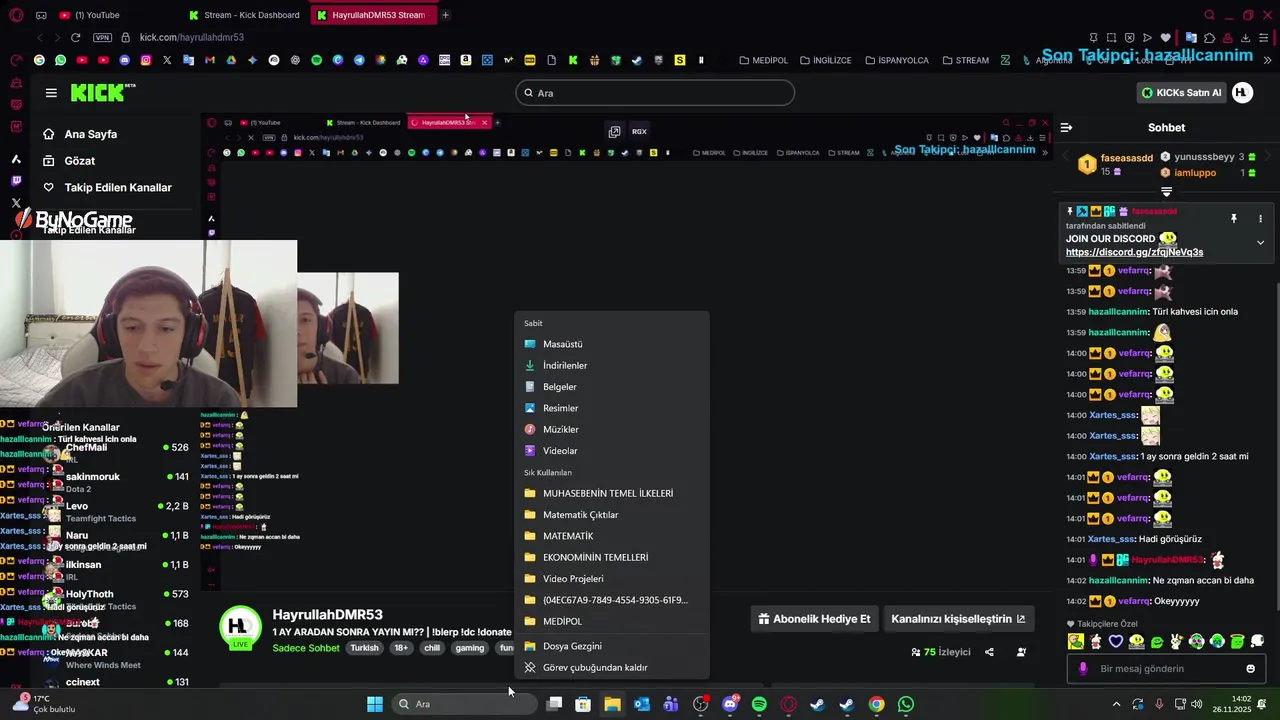Image resolution: width=1280 pixels, height=720 pixels.
Task: Click the share stream icon
Action: pyautogui.click(x=989, y=652)
